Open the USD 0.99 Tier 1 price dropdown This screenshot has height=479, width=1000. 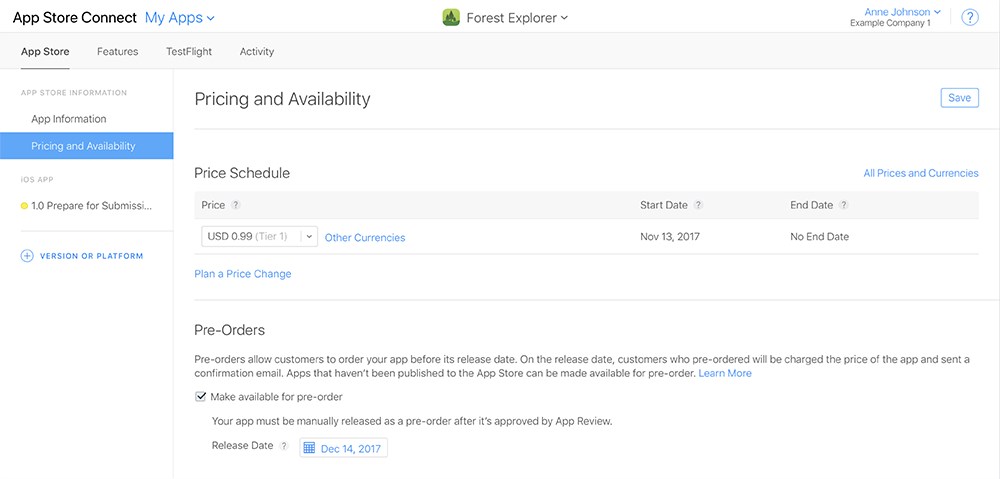pos(260,237)
